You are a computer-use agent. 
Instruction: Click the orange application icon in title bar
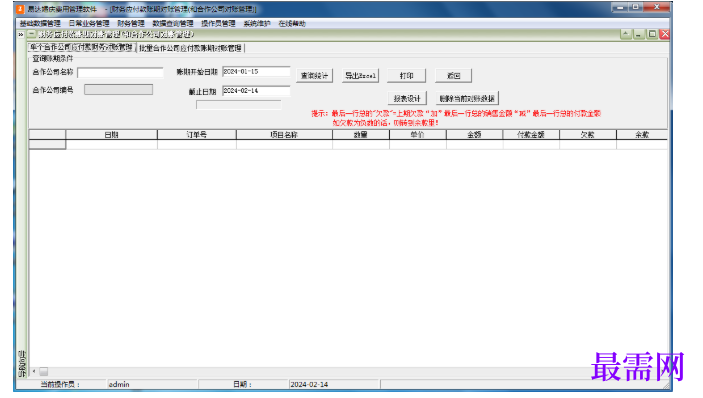point(20,9)
